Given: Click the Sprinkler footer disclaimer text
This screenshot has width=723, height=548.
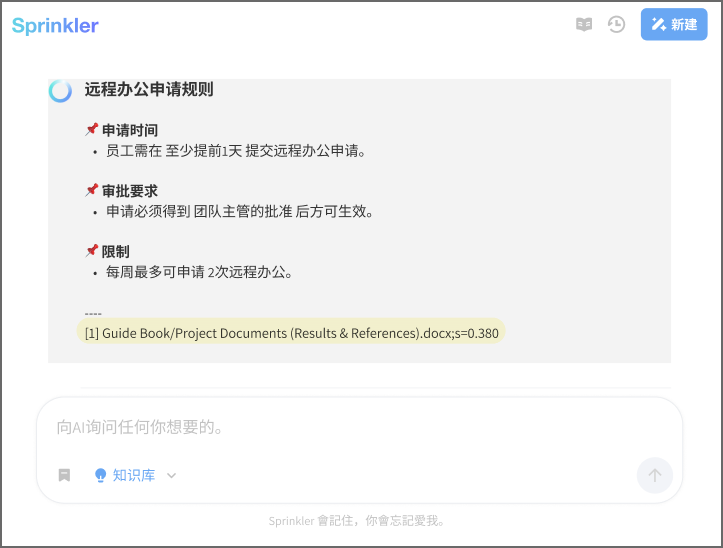Looking at the screenshot, I should pyautogui.click(x=357, y=521).
